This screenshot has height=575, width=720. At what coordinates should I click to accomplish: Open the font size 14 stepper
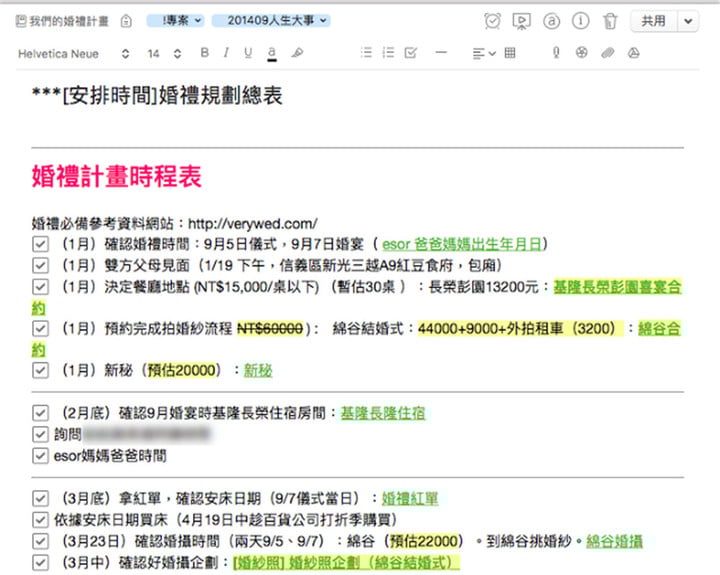pos(164,54)
